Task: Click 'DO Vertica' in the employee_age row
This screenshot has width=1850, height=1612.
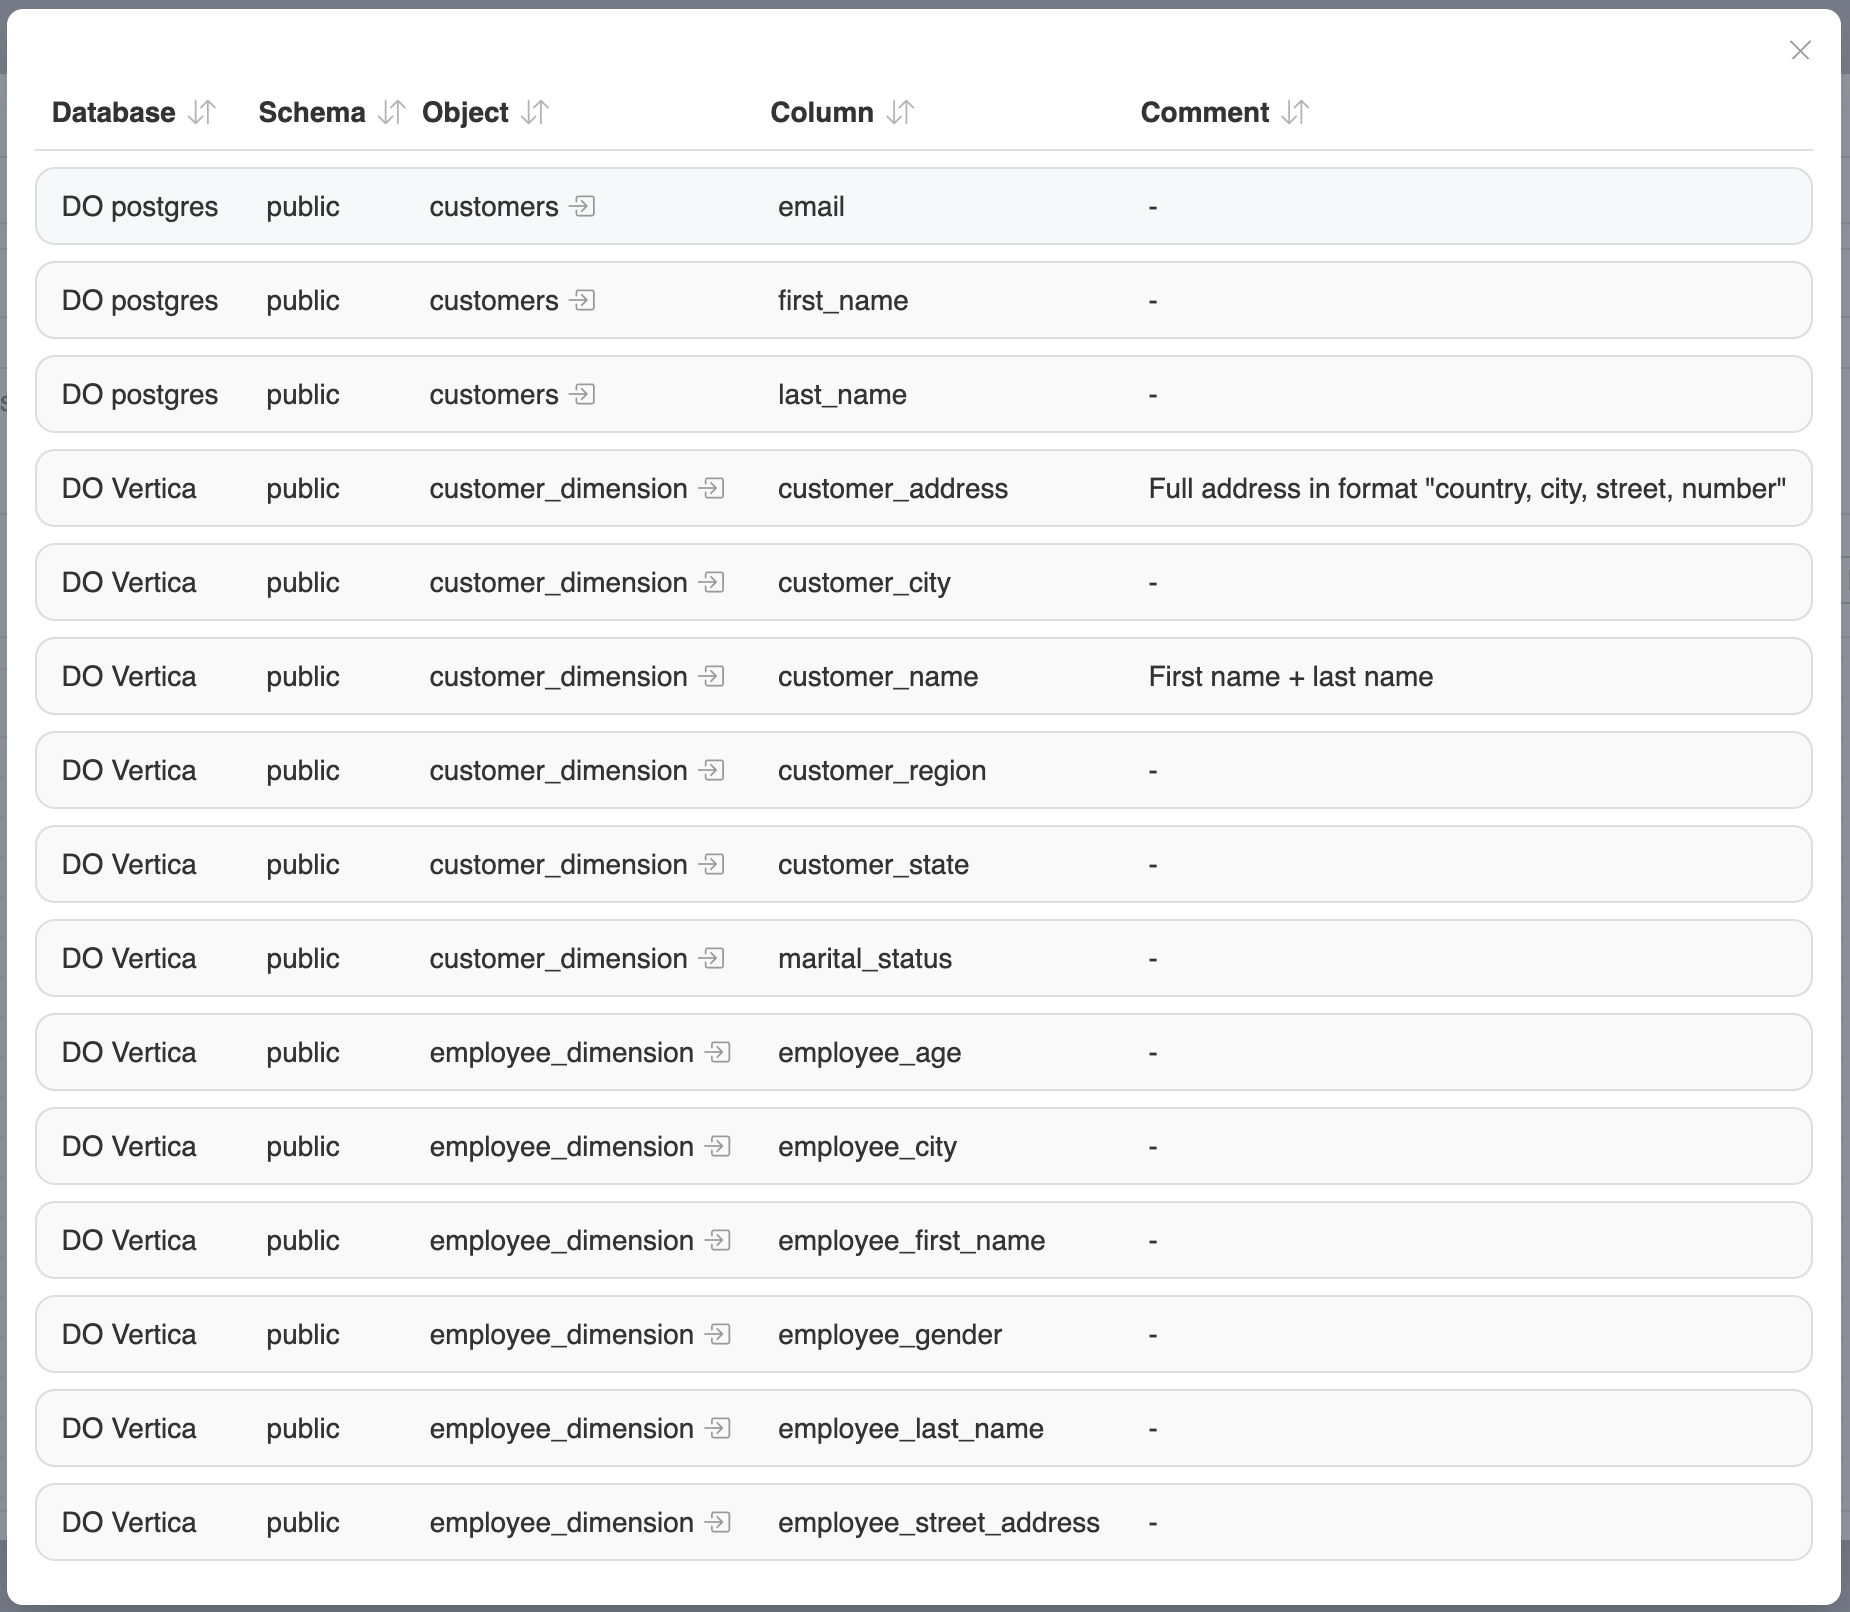Action: [x=129, y=1052]
